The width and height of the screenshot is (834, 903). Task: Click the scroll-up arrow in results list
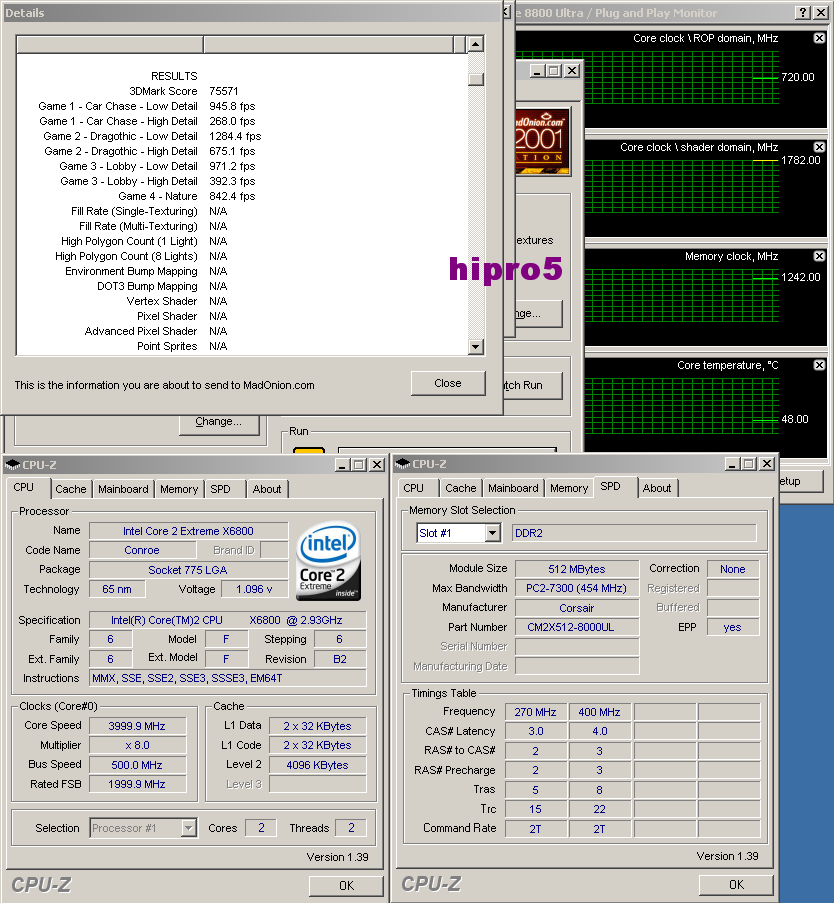pos(473,44)
